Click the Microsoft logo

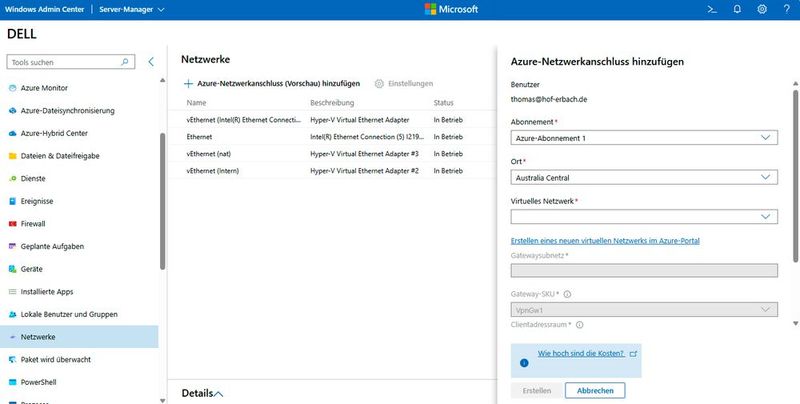pyautogui.click(x=451, y=9)
